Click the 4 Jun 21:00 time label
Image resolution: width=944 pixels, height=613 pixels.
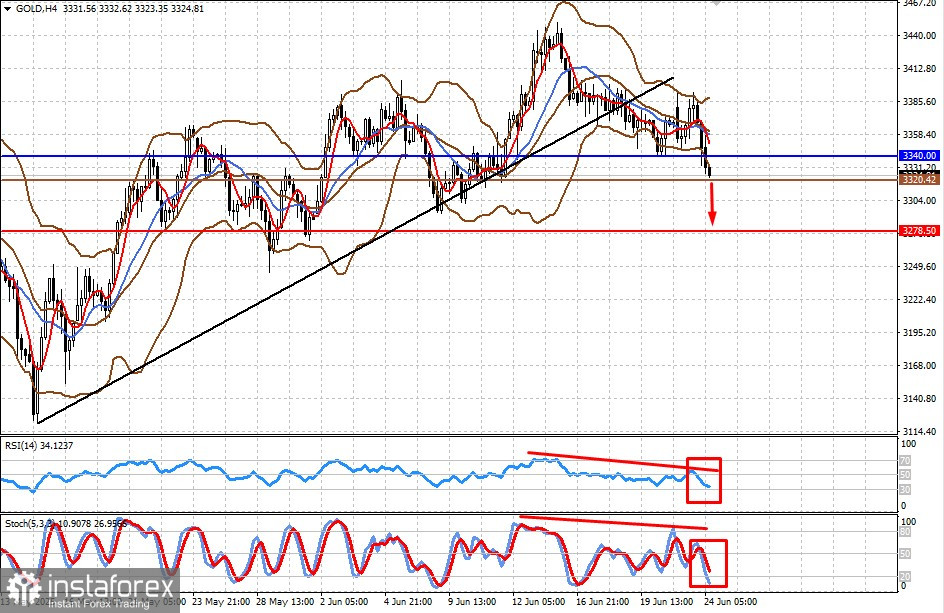click(x=408, y=602)
